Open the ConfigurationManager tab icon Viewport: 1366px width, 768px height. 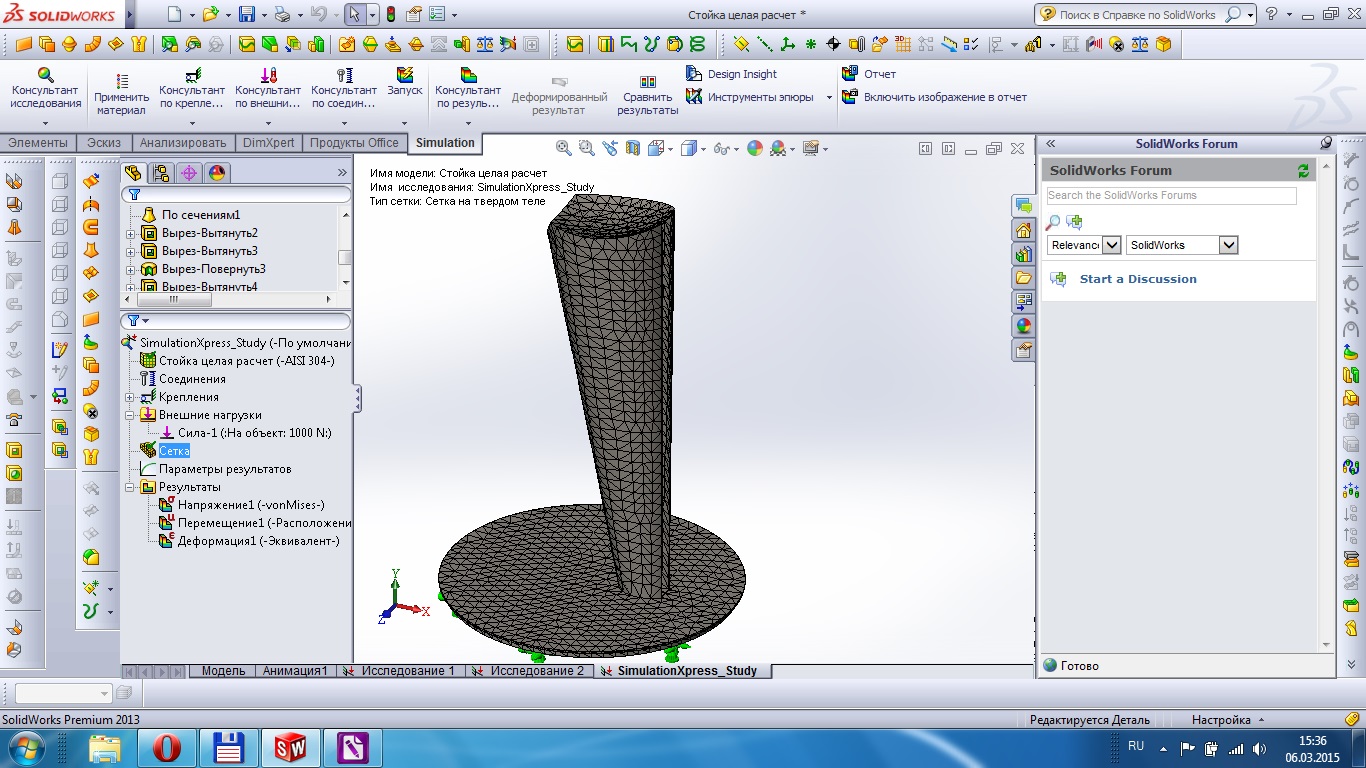[161, 173]
